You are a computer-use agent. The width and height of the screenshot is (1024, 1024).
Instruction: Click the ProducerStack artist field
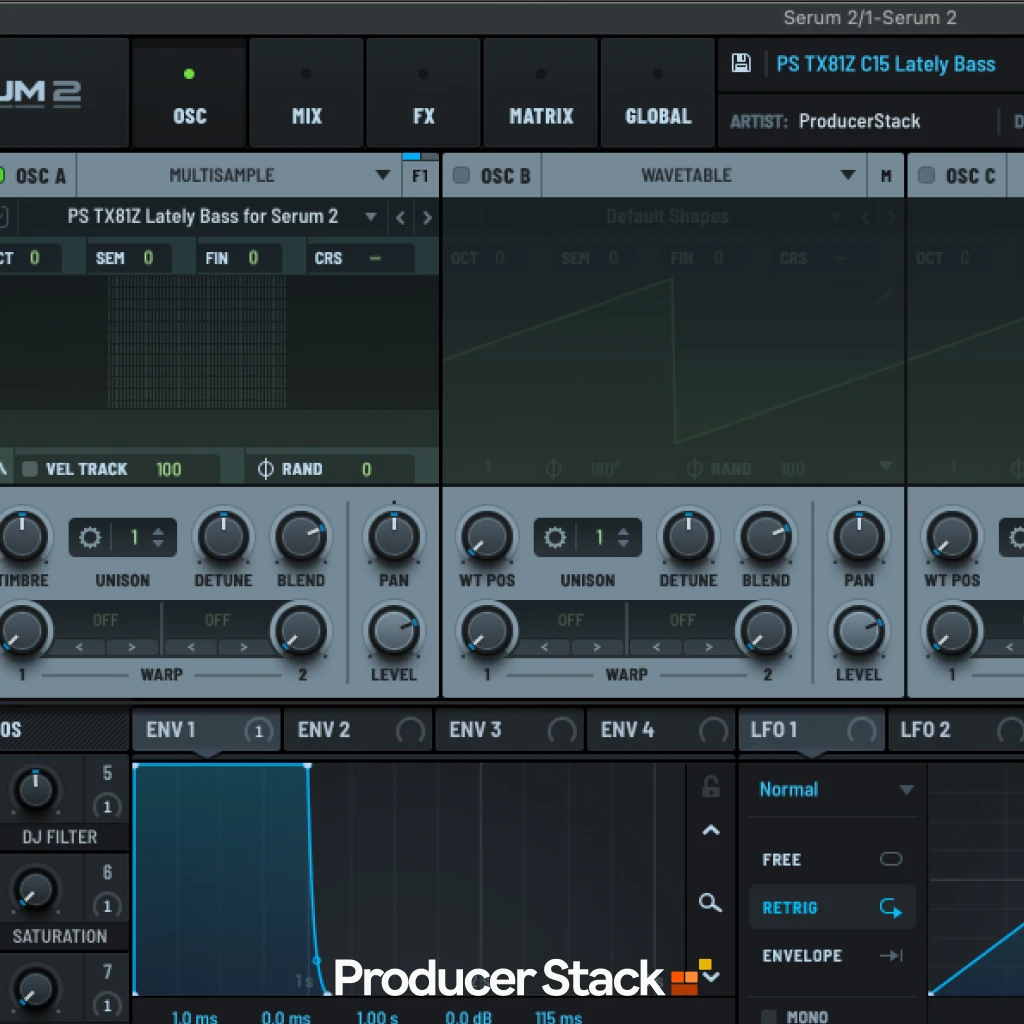click(859, 121)
